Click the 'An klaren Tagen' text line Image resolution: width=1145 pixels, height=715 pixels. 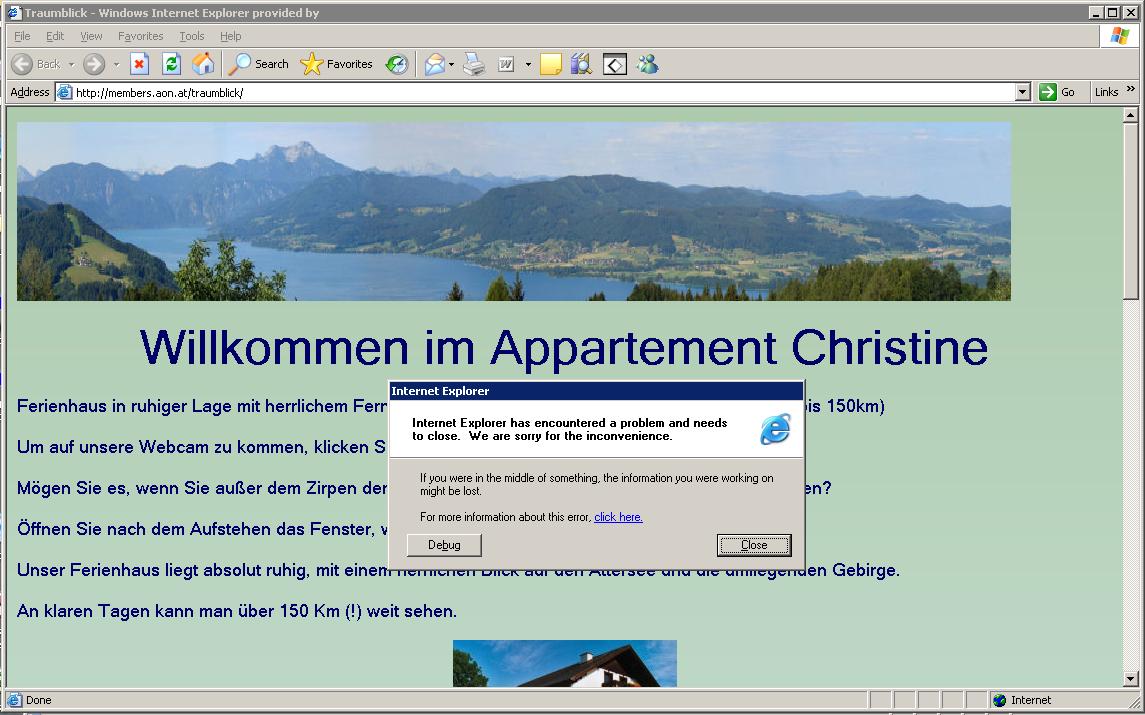237,611
